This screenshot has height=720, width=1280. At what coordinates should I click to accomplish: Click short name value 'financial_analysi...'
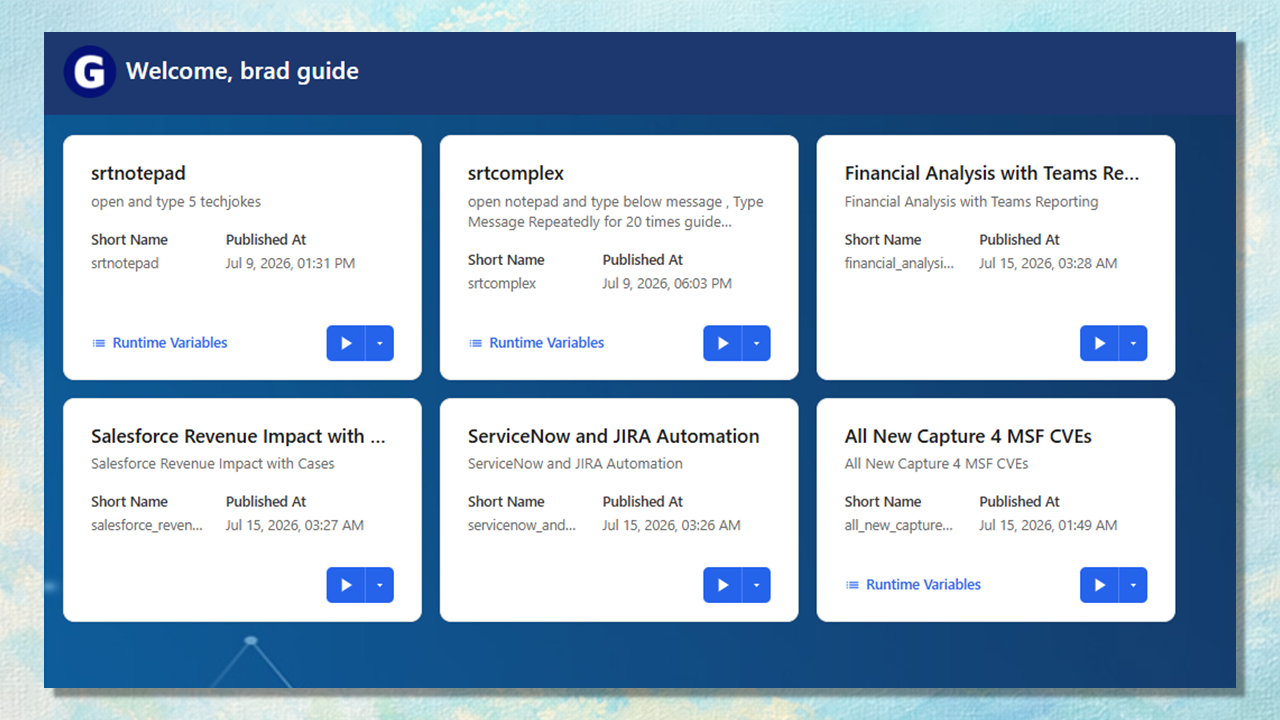pos(899,264)
